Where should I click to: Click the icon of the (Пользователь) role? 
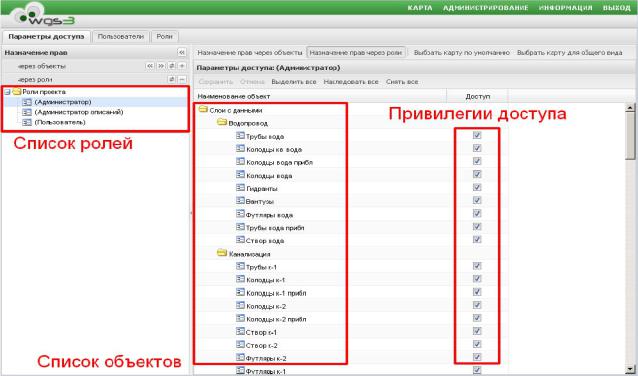pyautogui.click(x=27, y=122)
